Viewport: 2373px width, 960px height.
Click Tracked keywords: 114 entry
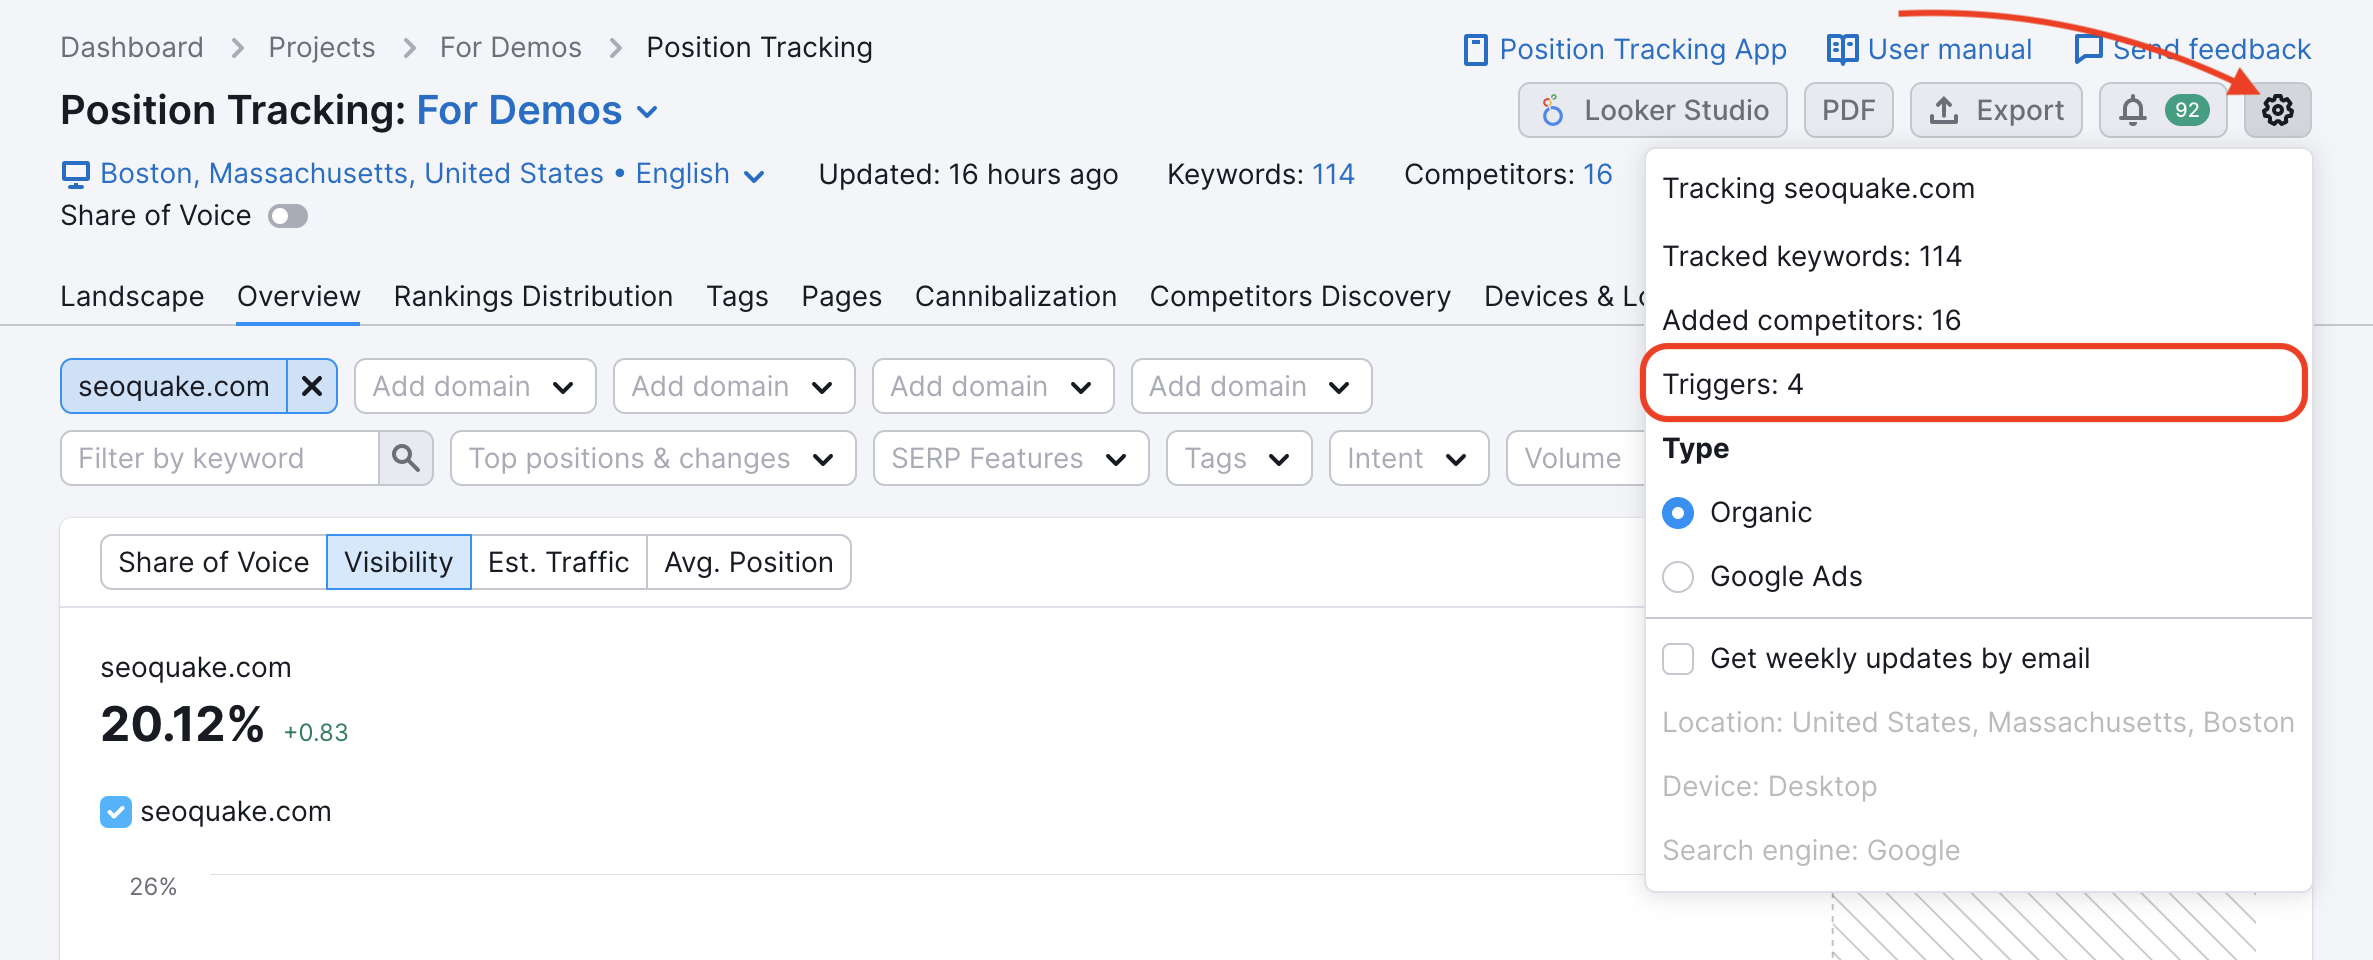(x=1811, y=256)
